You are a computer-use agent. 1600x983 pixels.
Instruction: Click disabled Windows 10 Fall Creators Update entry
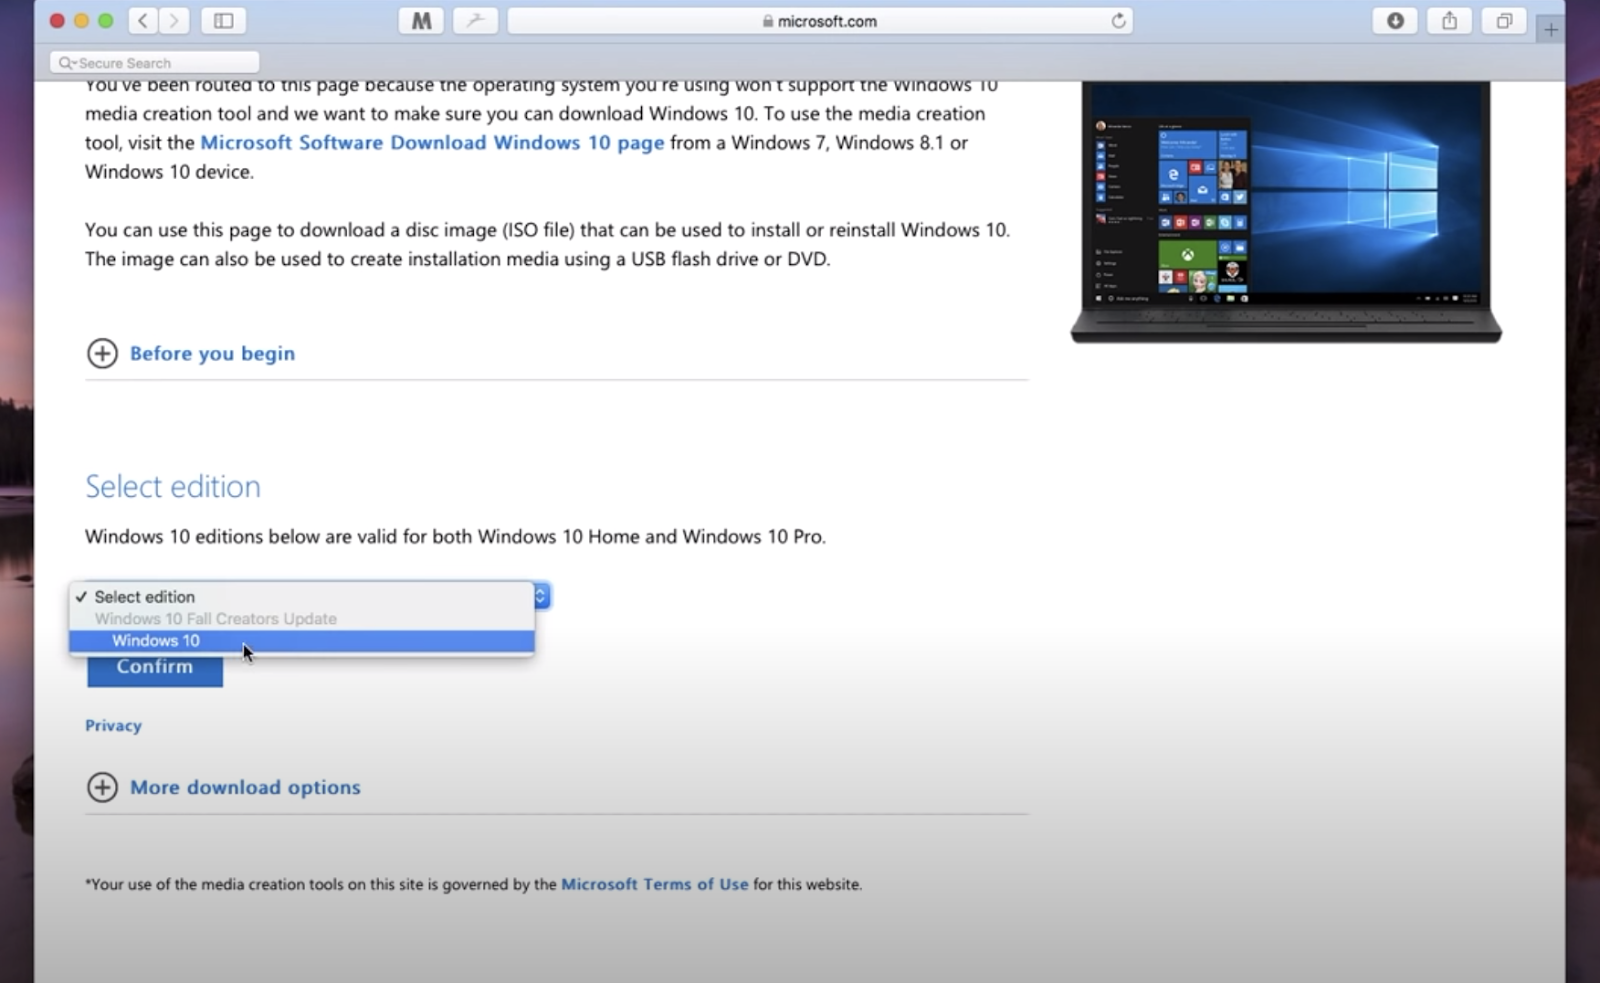pyautogui.click(x=302, y=619)
